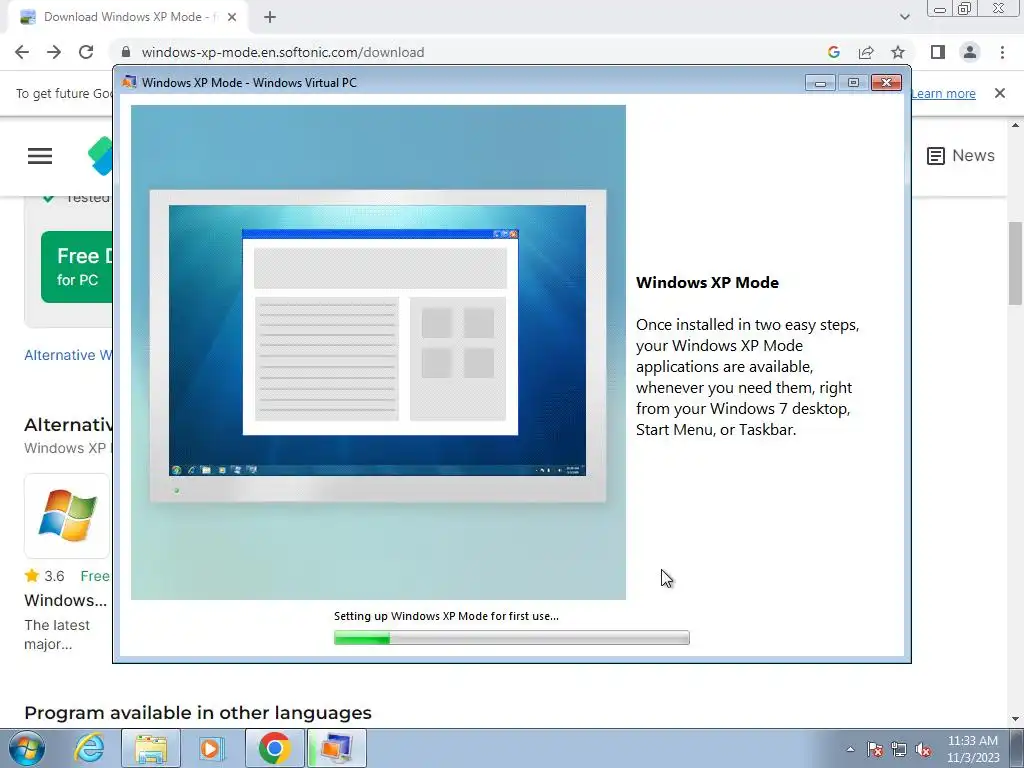Screen dimensions: 1024x768
Task: Open the Windows logo app thumbnail
Action: click(67, 516)
